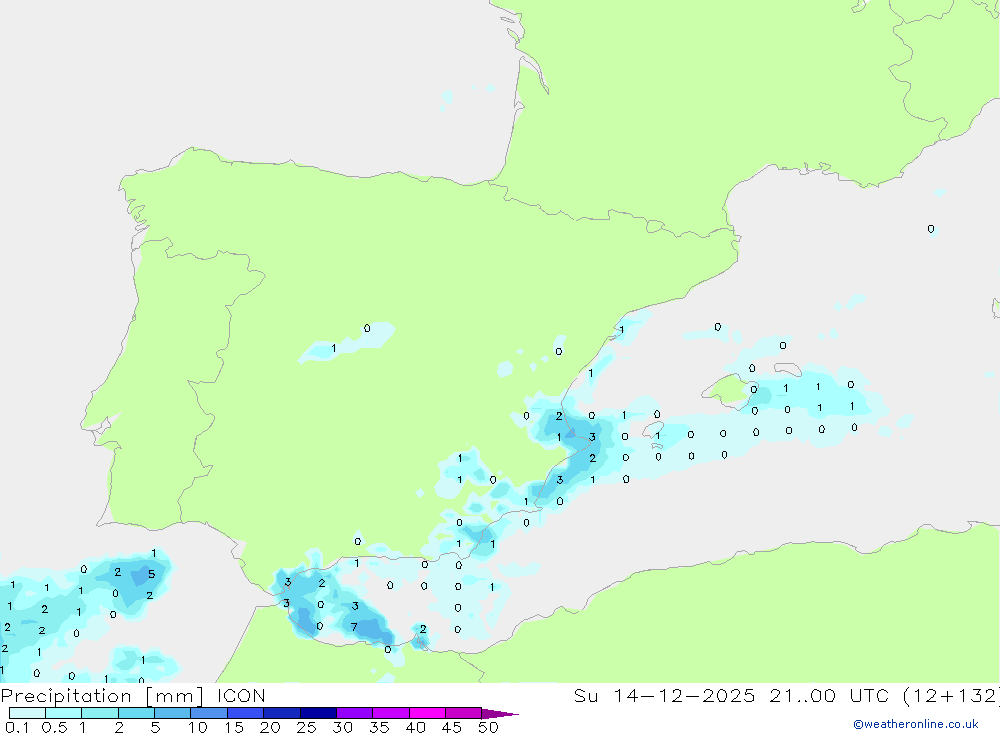Click the legend swatch between 0.5 and 1
Image resolution: width=1000 pixels, height=733 pixels.
(x=64, y=713)
